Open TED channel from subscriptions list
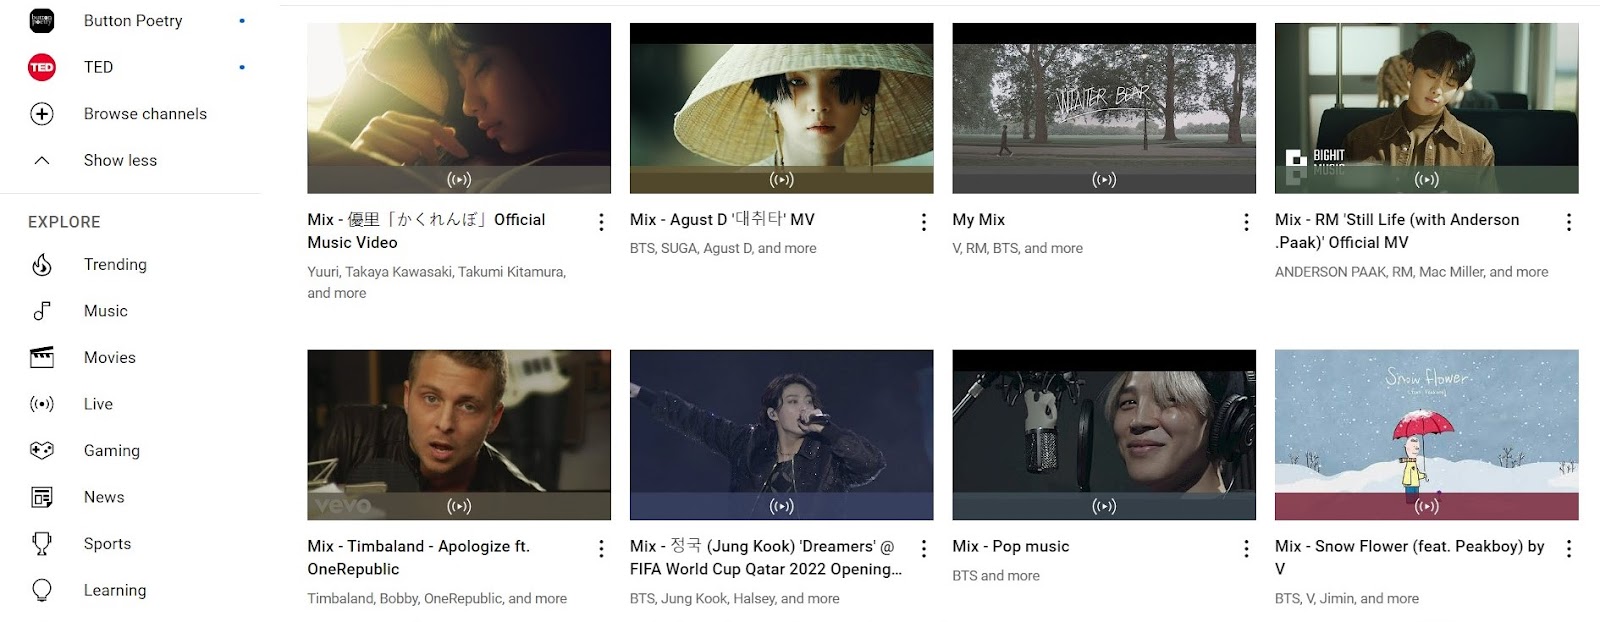1600x622 pixels. click(x=98, y=67)
